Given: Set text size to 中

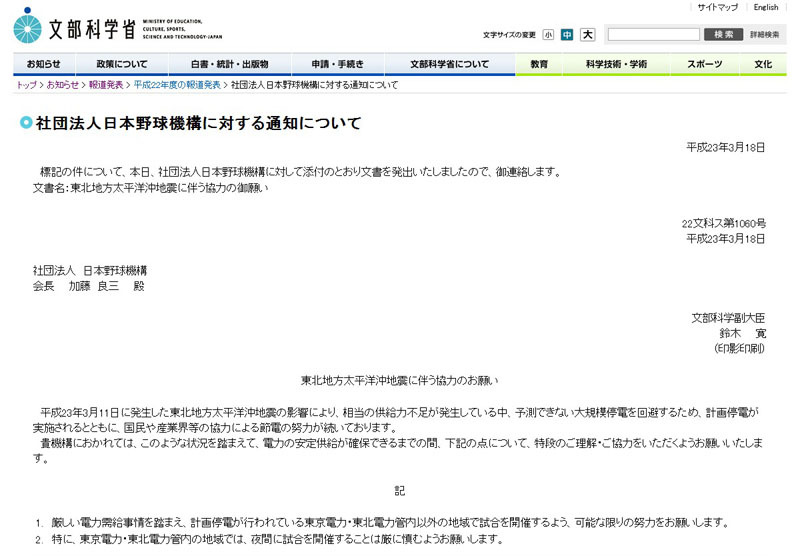Looking at the screenshot, I should tap(567, 35).
